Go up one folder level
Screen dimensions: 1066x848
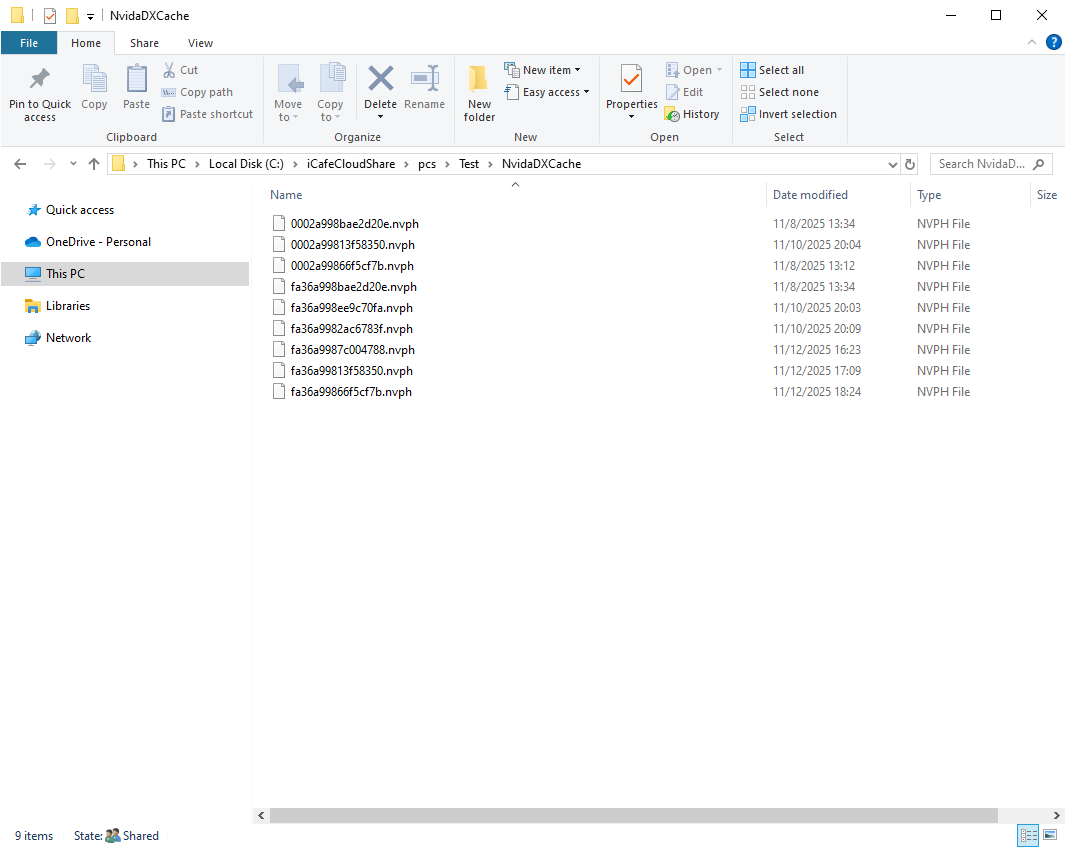94,164
